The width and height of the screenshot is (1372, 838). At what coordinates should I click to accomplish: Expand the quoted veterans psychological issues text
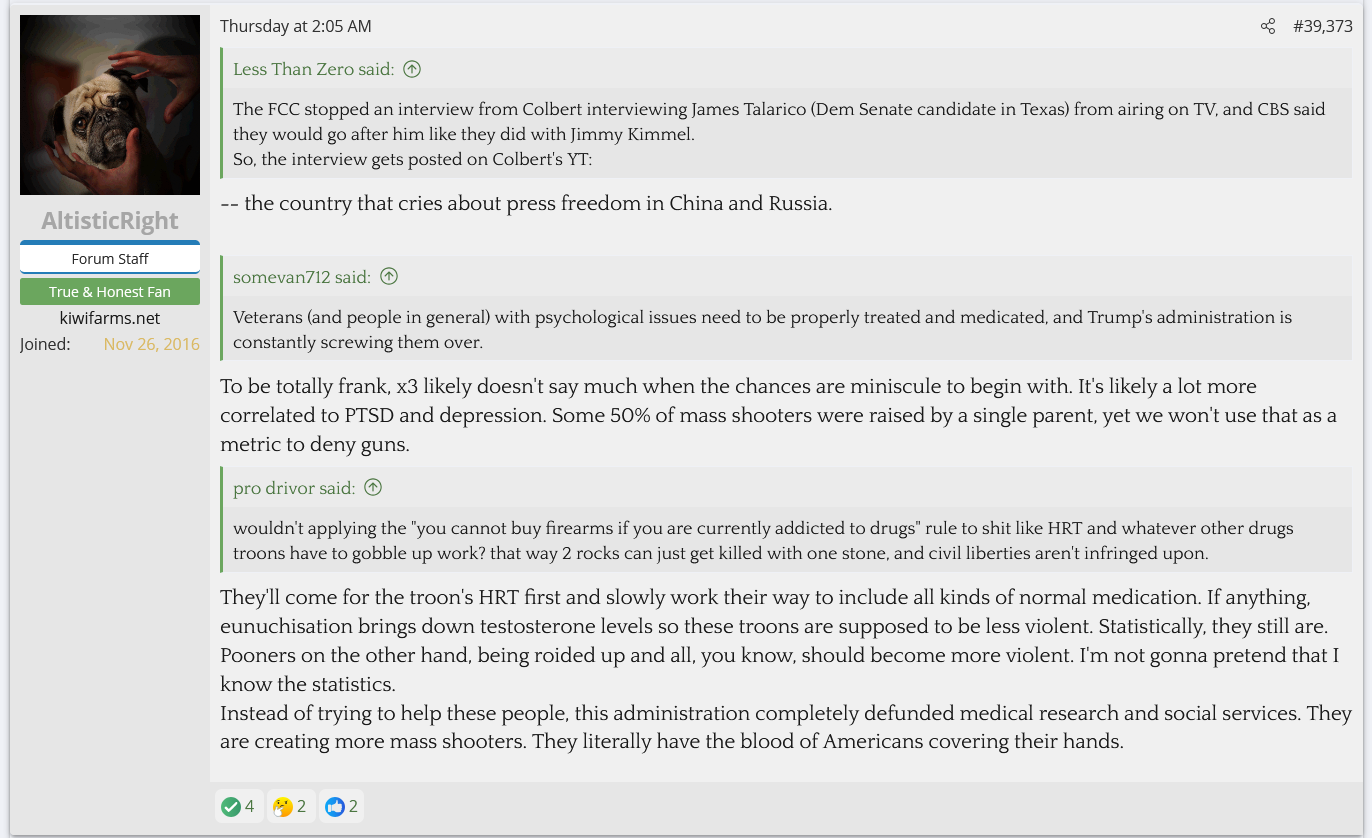click(762, 329)
